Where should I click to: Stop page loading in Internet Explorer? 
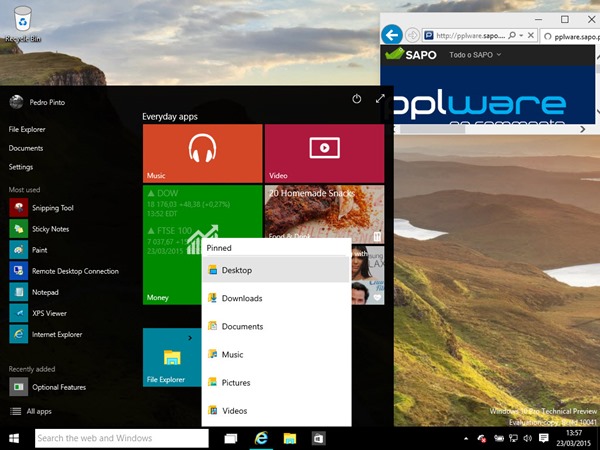[531, 35]
